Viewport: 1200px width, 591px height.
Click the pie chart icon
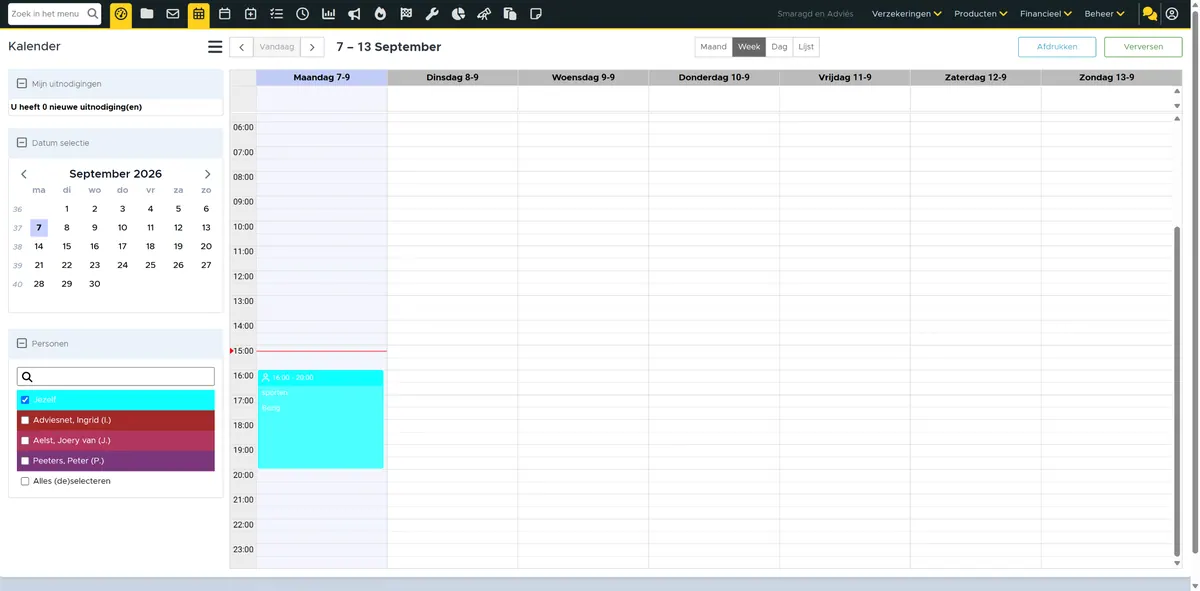click(459, 14)
